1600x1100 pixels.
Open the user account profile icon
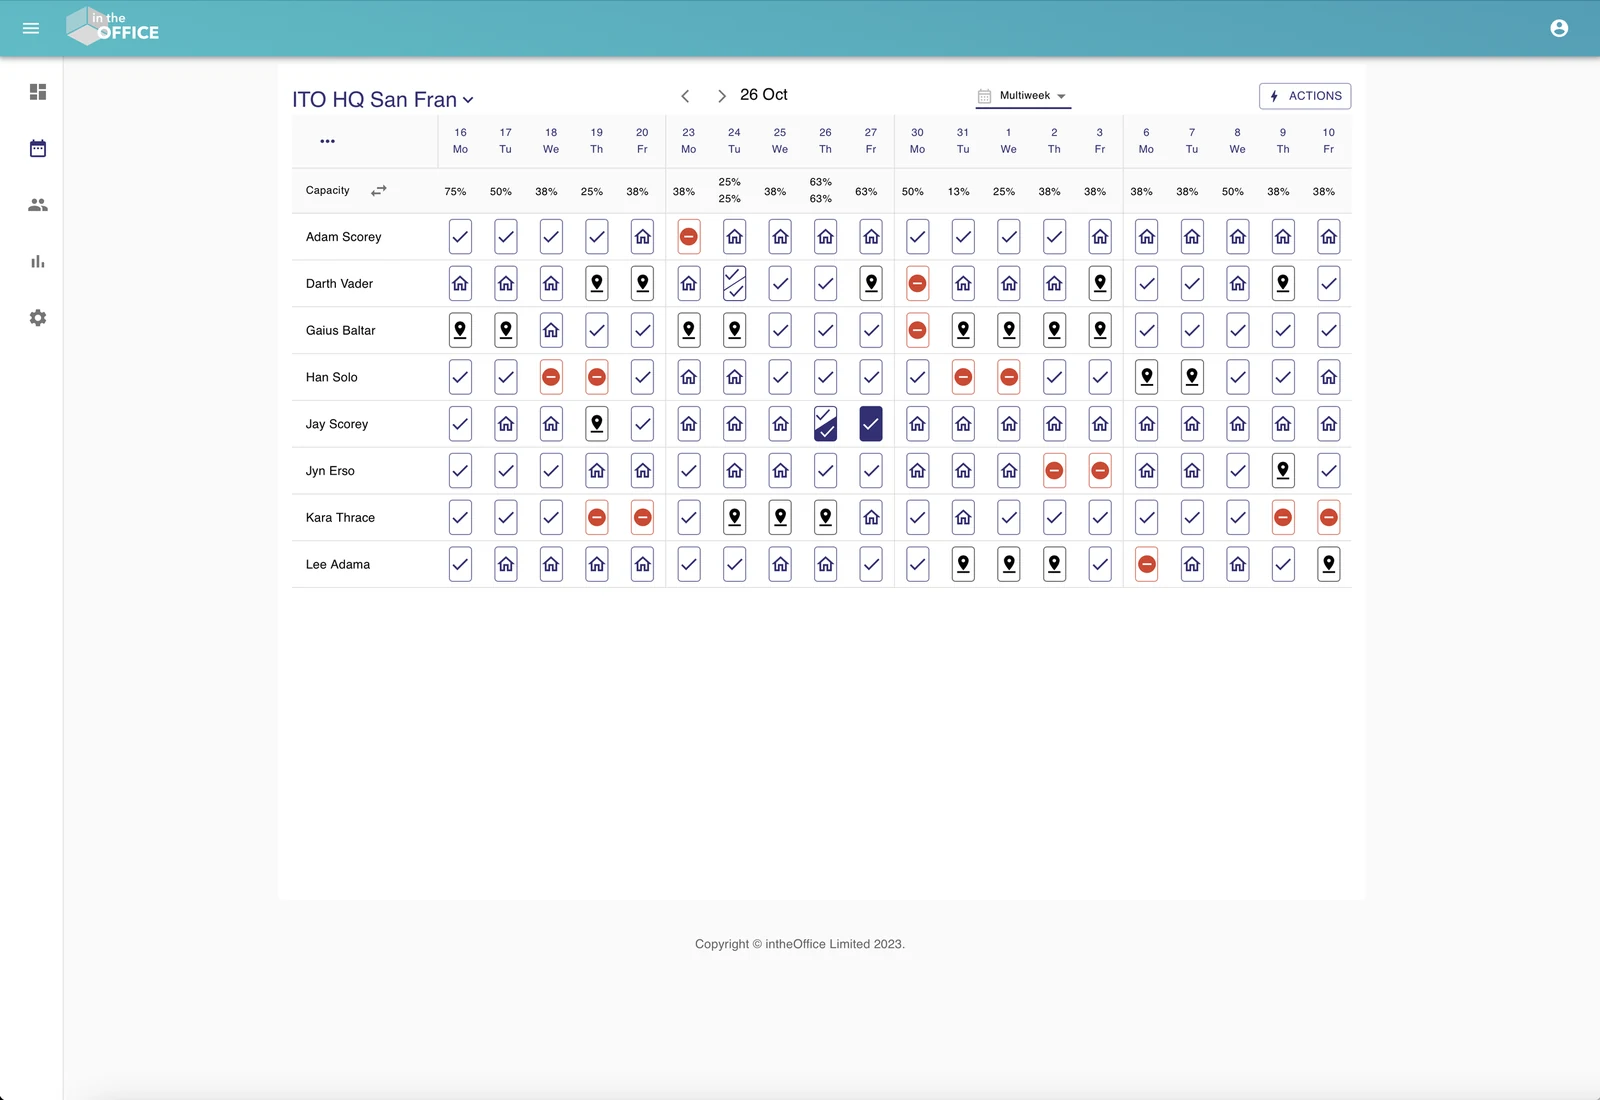point(1559,28)
